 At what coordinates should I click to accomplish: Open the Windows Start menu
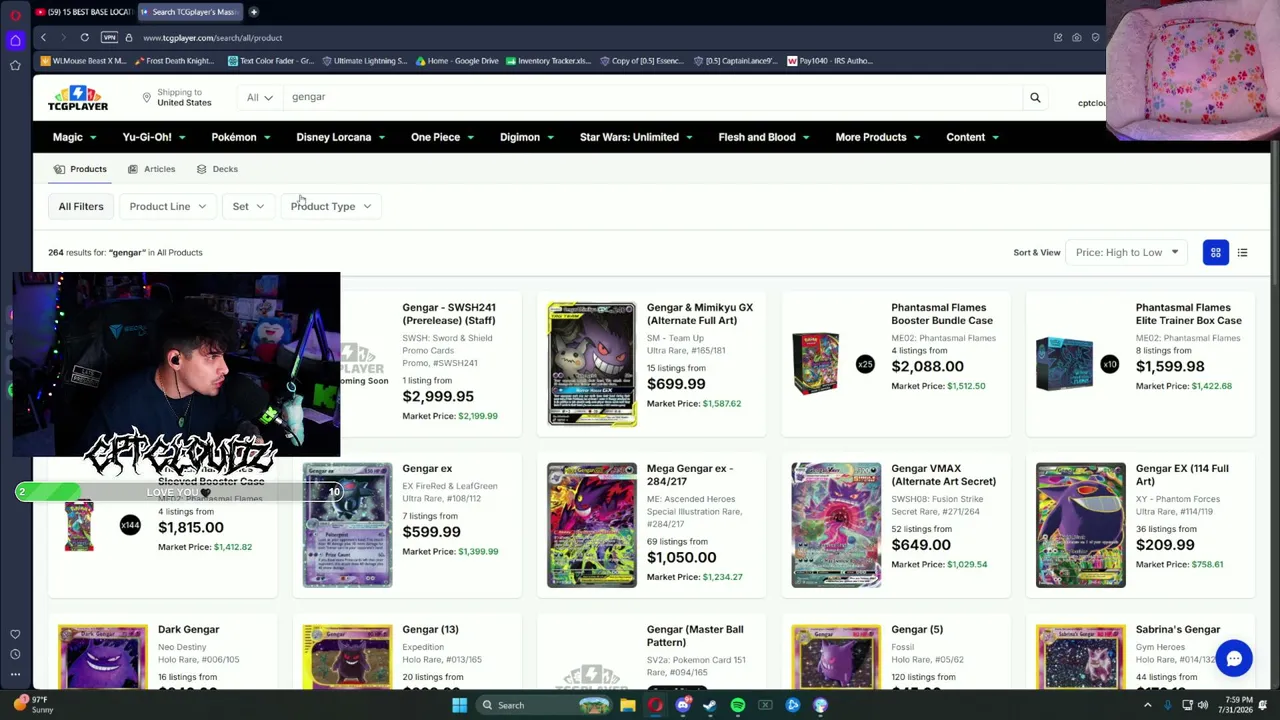[459, 705]
